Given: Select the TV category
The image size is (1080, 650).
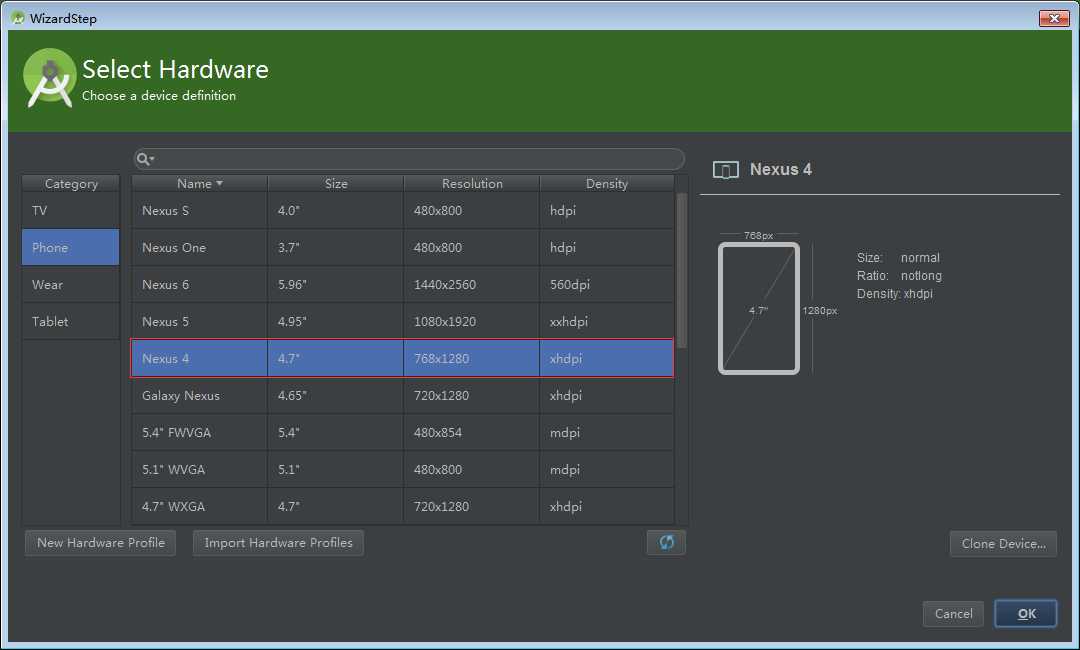Looking at the screenshot, I should [71, 211].
